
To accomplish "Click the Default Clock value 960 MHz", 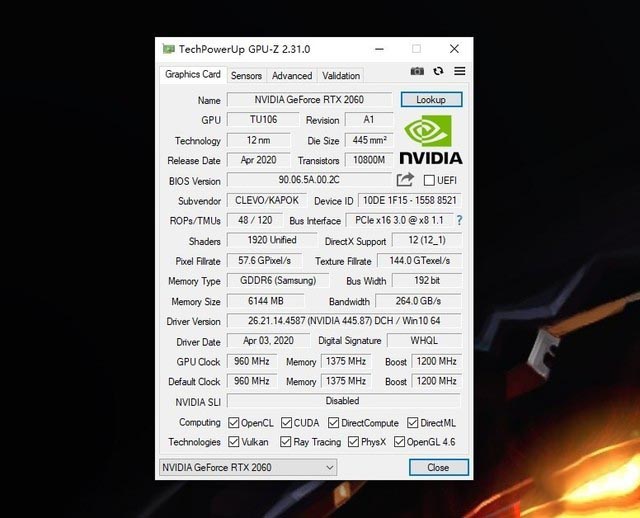I will (252, 381).
